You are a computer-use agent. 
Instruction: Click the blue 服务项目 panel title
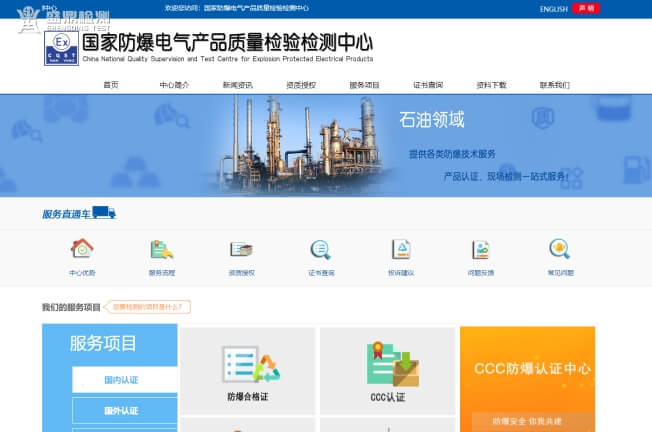tap(103, 343)
